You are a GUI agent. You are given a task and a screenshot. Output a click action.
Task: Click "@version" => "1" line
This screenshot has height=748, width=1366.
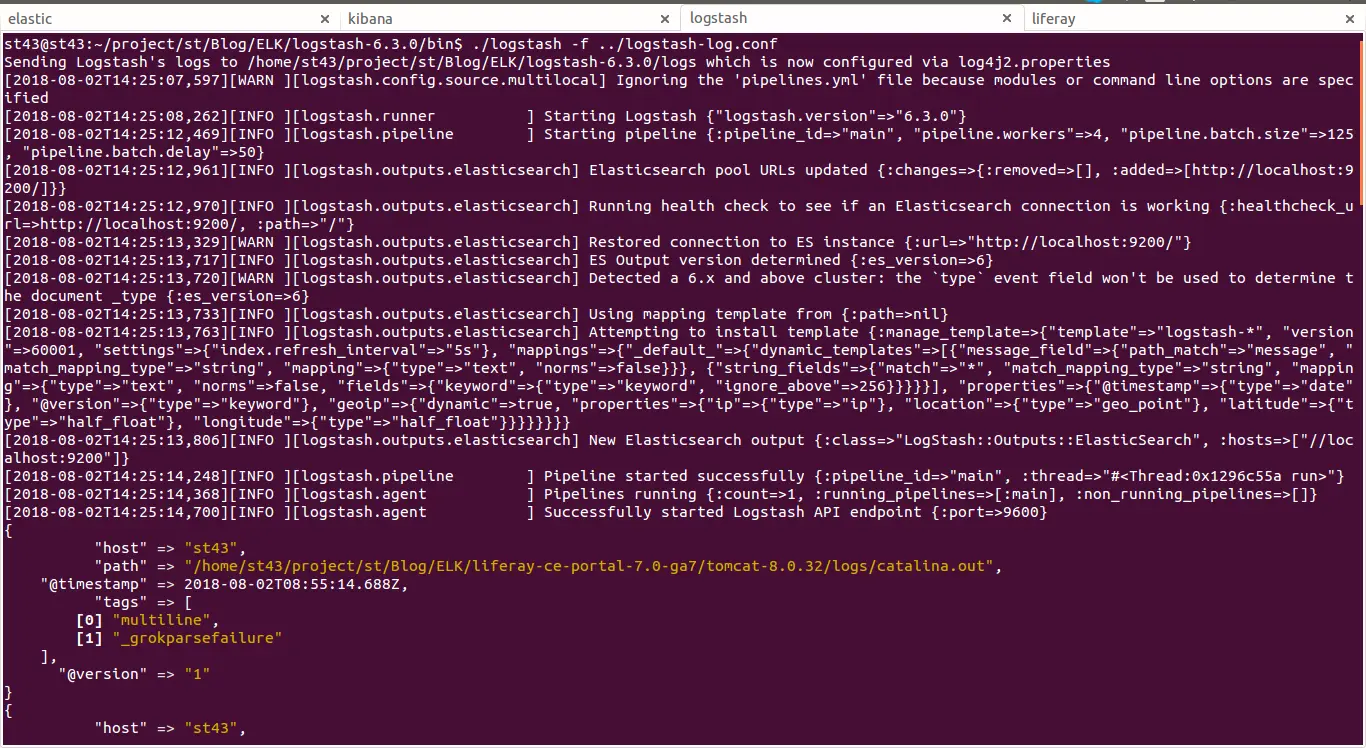[x=135, y=674]
